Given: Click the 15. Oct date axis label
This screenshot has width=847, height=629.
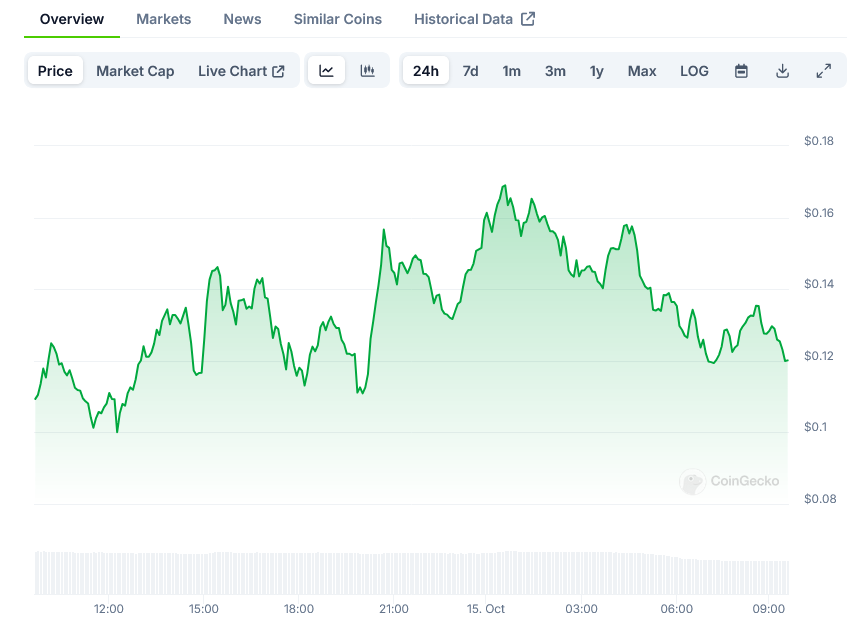Looking at the screenshot, I should tap(486, 609).
